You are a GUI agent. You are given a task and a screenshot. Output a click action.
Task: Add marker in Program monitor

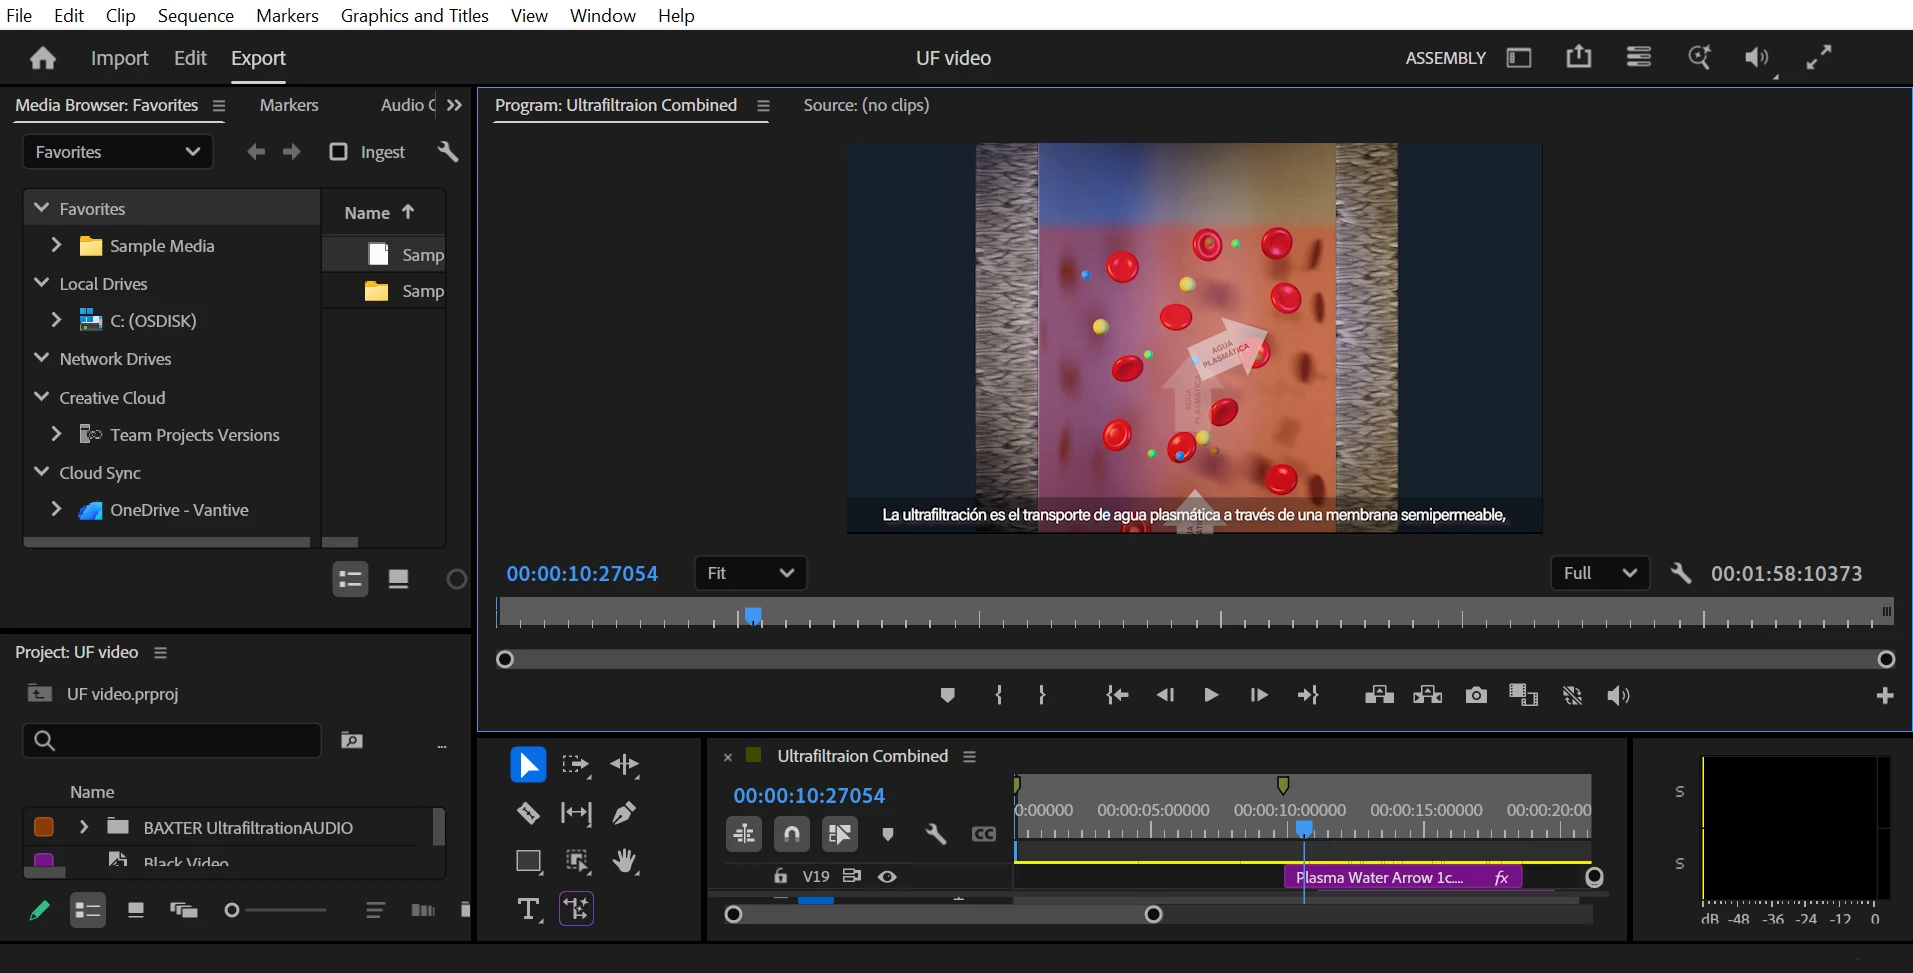pyautogui.click(x=947, y=695)
